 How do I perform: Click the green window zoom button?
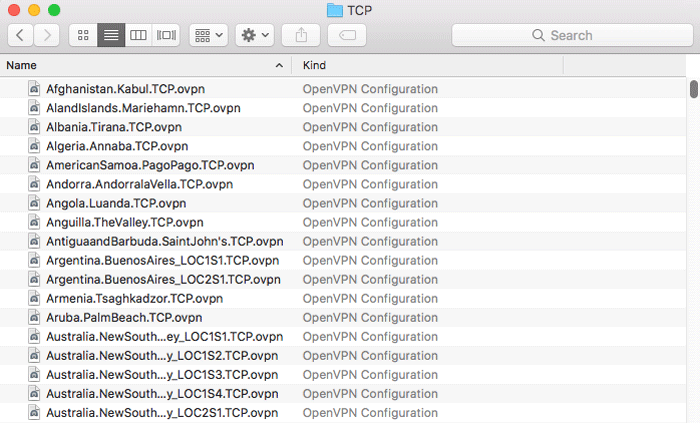tap(54, 10)
